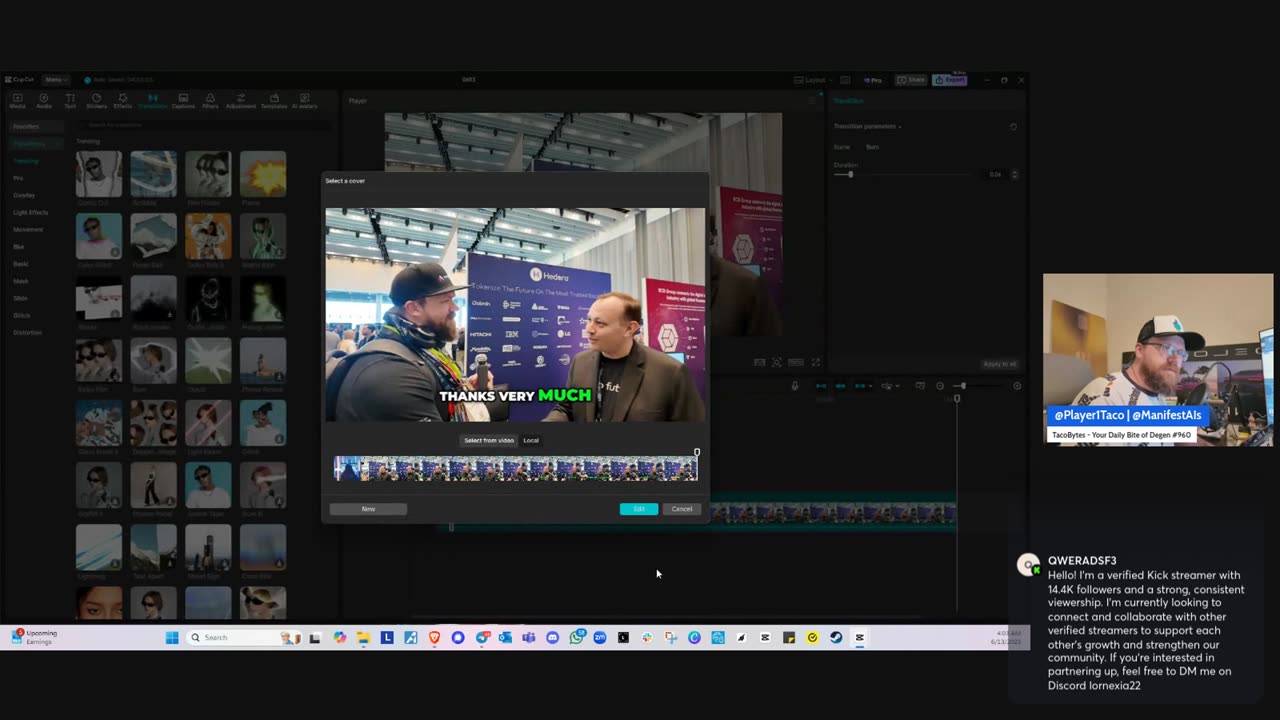Select the Basic transitions category
The image size is (1280, 720).
(21, 264)
